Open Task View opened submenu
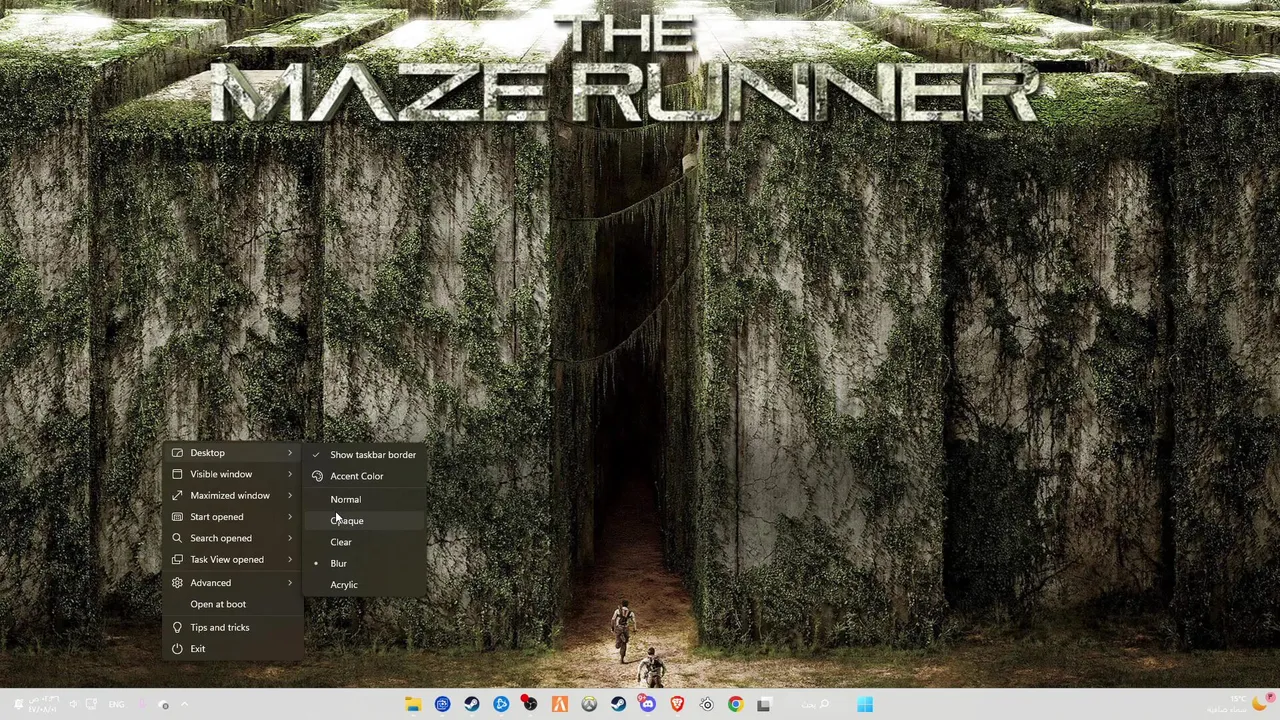Viewport: 1280px width, 720px height. [x=234, y=559]
